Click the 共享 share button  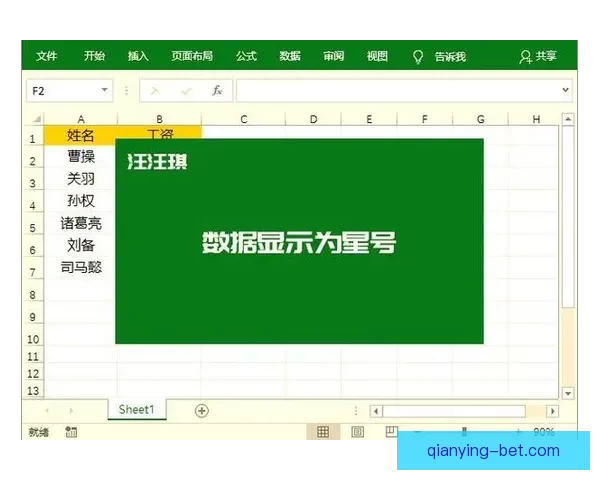[x=538, y=57]
